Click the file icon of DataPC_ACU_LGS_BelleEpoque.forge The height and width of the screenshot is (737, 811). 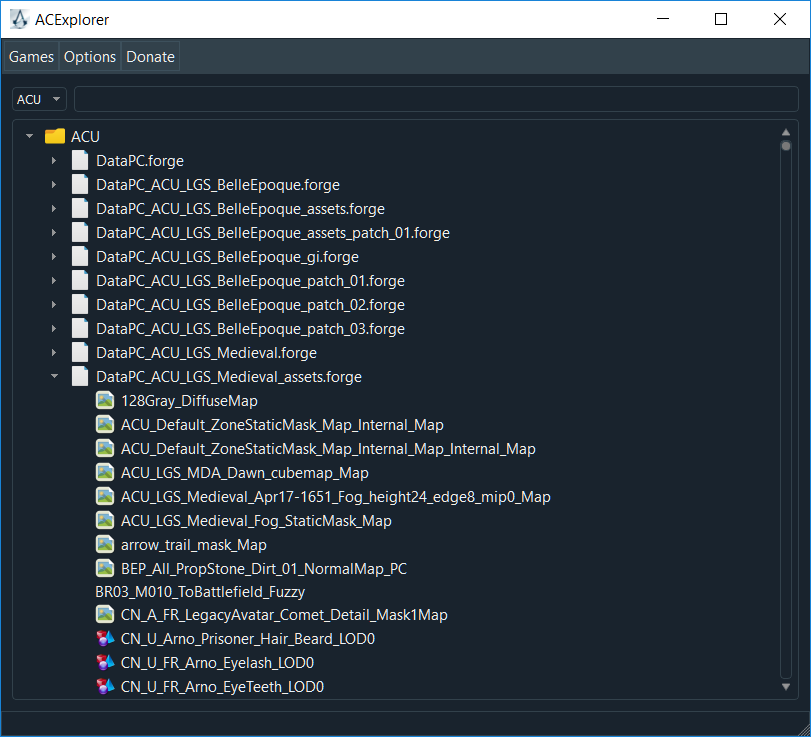[x=80, y=185]
